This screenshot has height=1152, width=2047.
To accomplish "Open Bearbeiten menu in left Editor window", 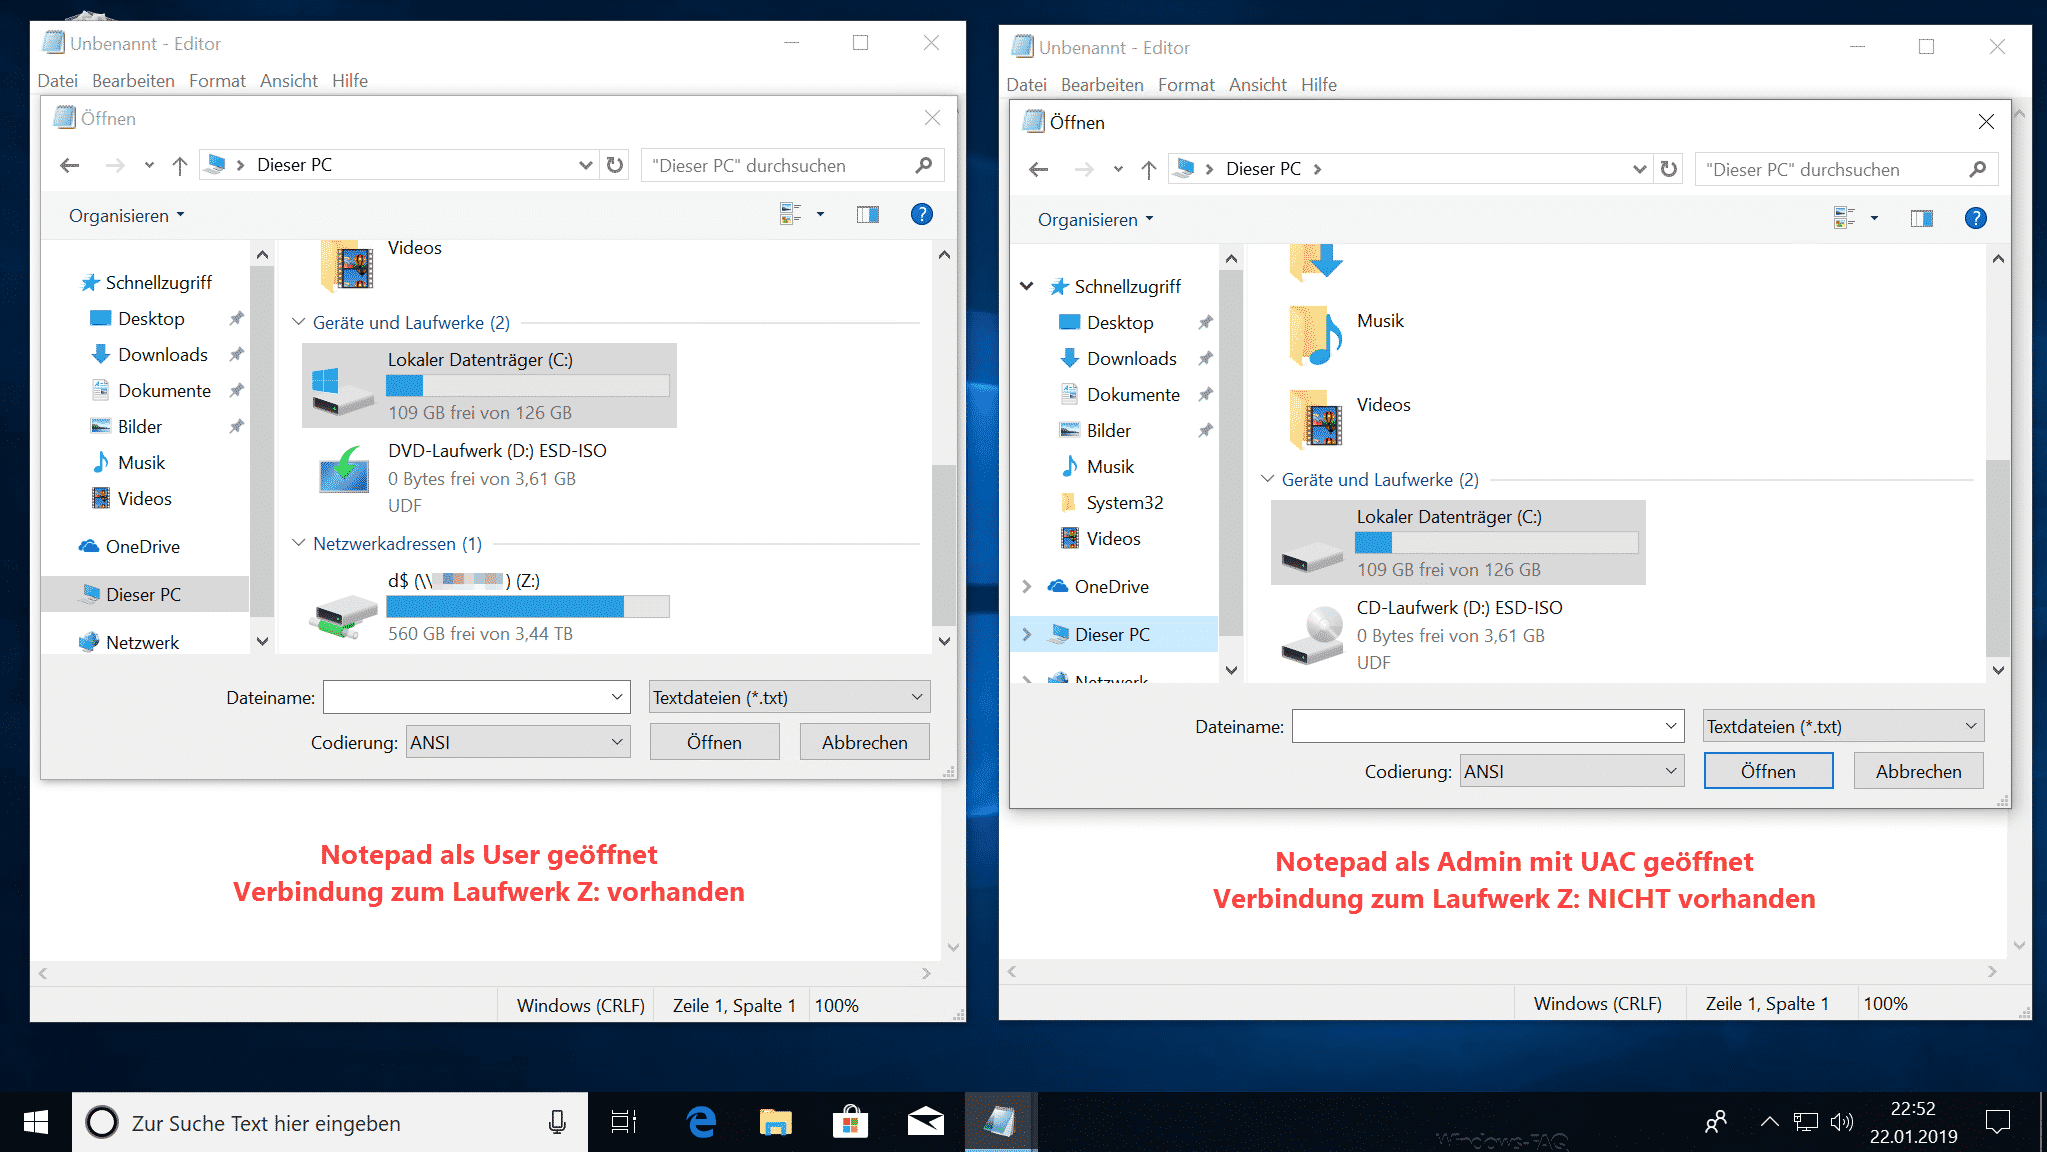I will (x=133, y=81).
